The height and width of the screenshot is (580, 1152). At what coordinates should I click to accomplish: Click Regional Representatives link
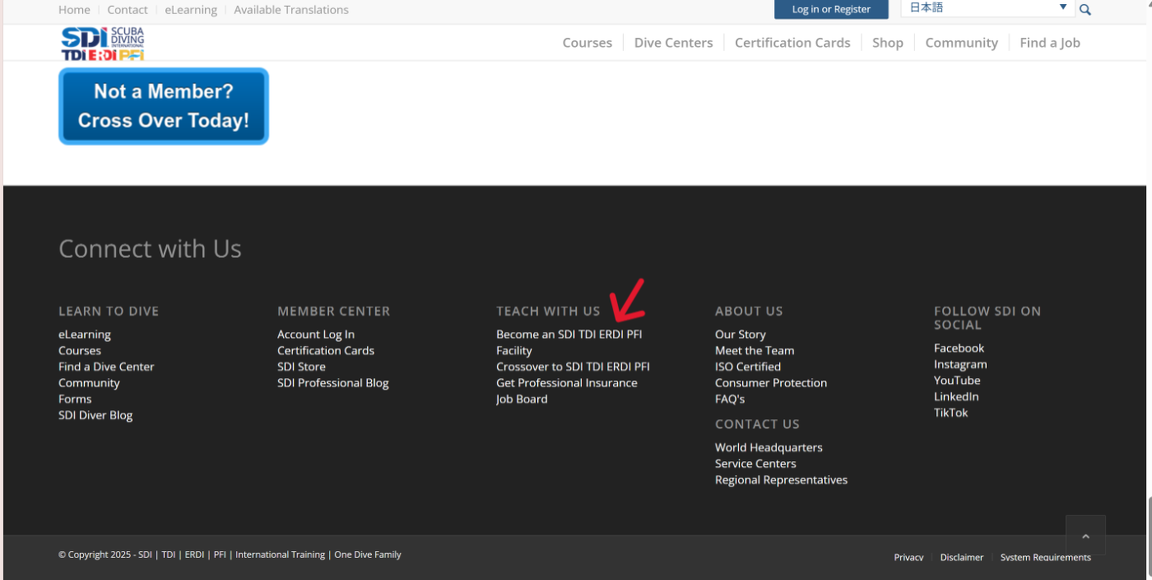[781, 480]
